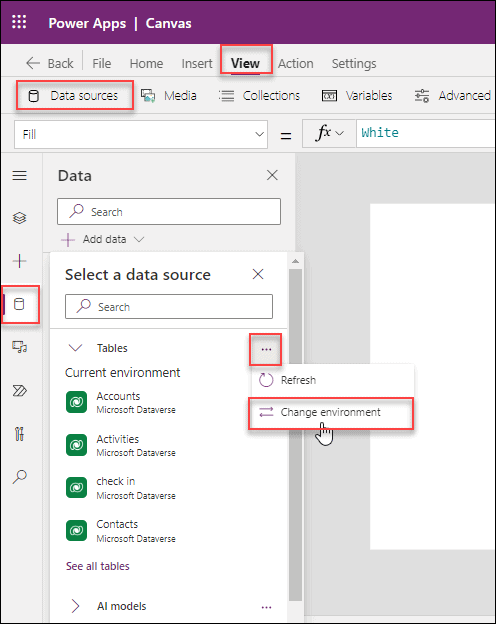Click the scrollbar up arrow
The image size is (496, 624).
[x=295, y=261]
